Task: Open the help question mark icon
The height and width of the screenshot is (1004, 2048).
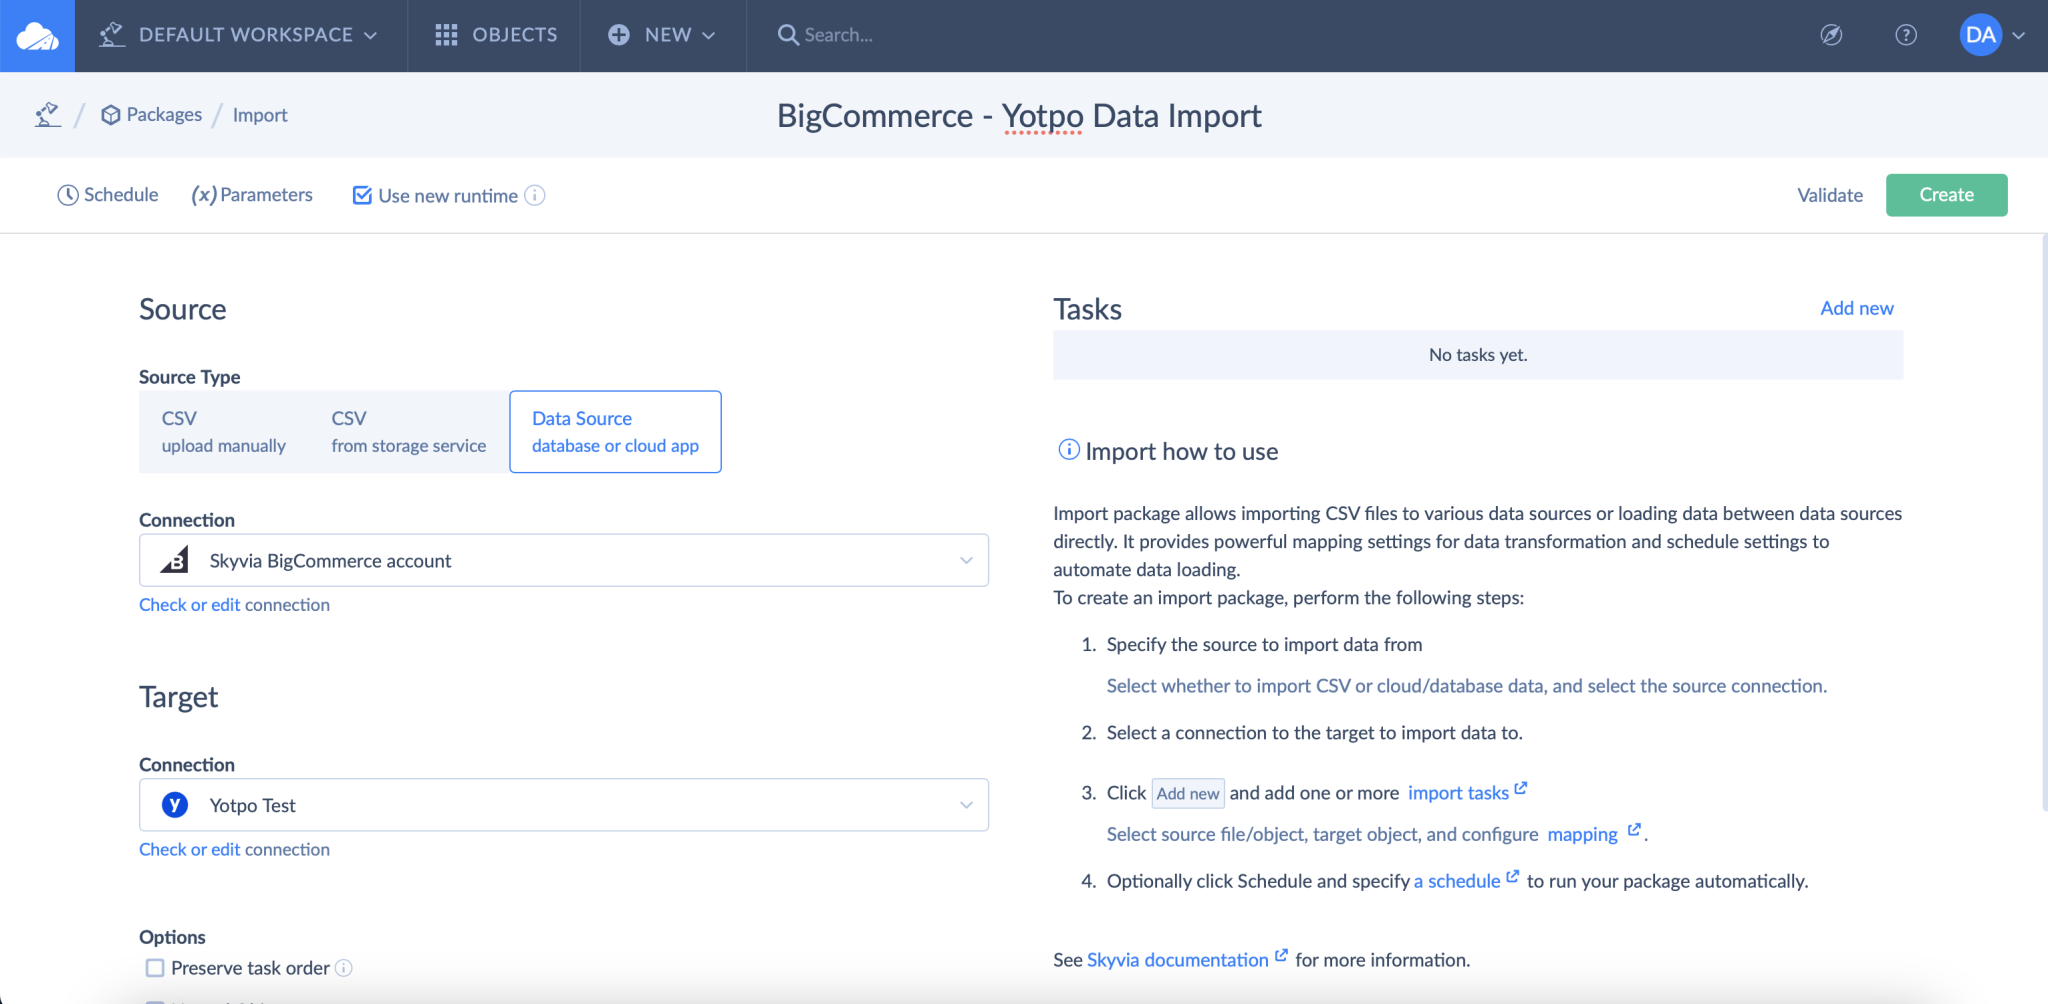Action: tap(1906, 35)
